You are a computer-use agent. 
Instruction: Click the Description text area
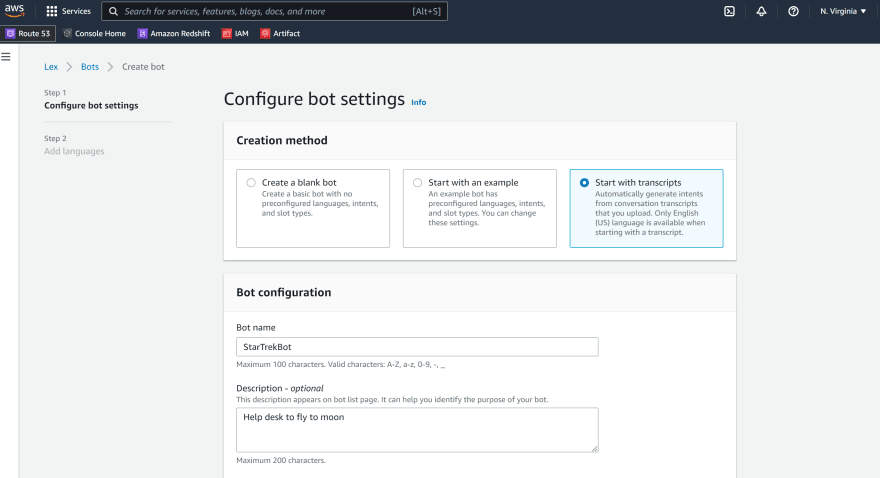417,430
